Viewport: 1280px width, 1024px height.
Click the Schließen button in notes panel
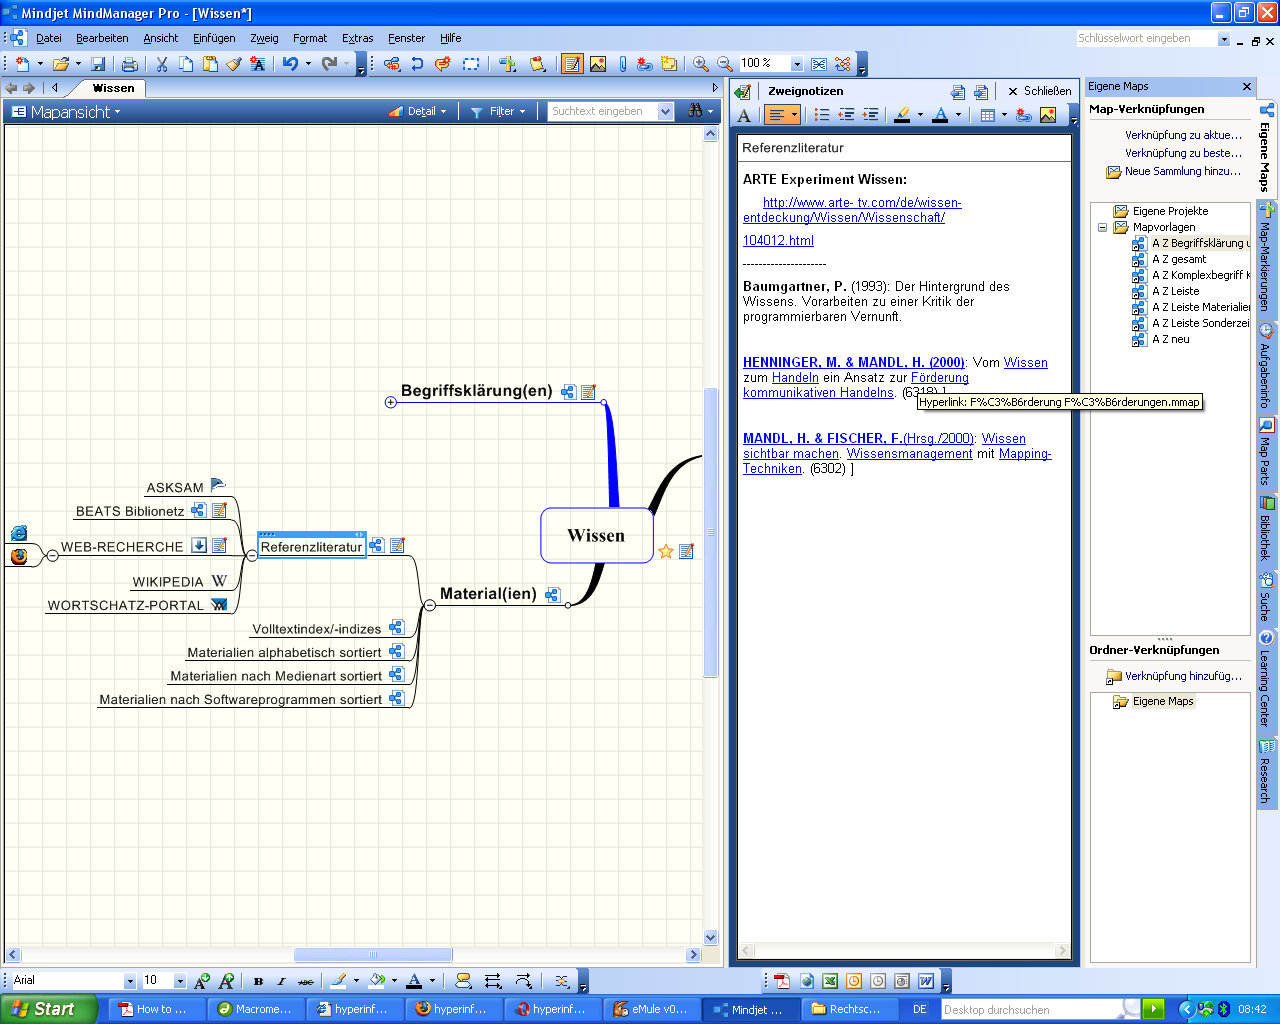point(1040,91)
